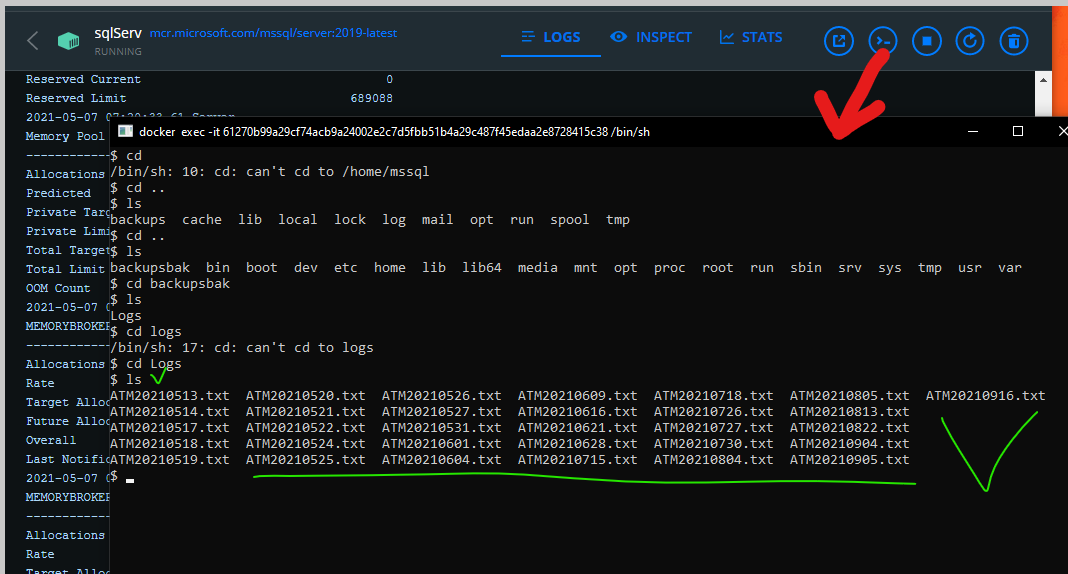Click the 'cd backupsbak' command line
The image size is (1068, 574).
170,283
